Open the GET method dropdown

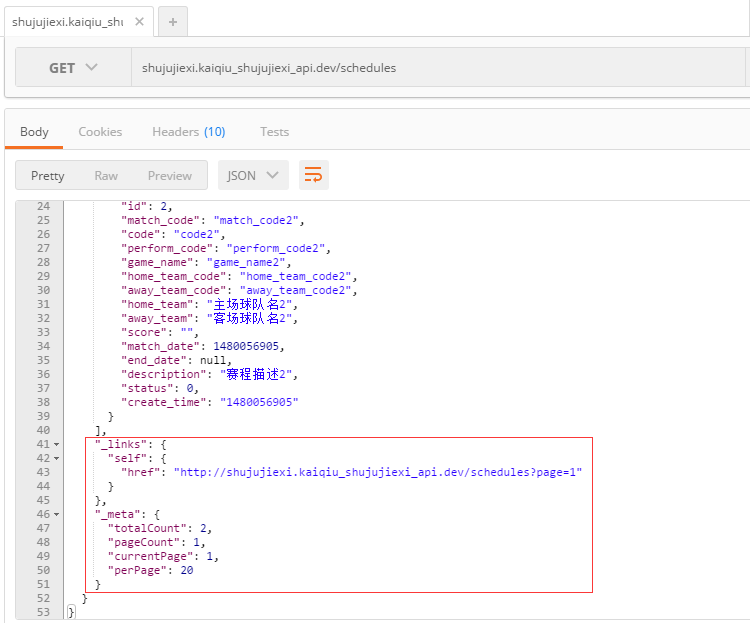(73, 68)
